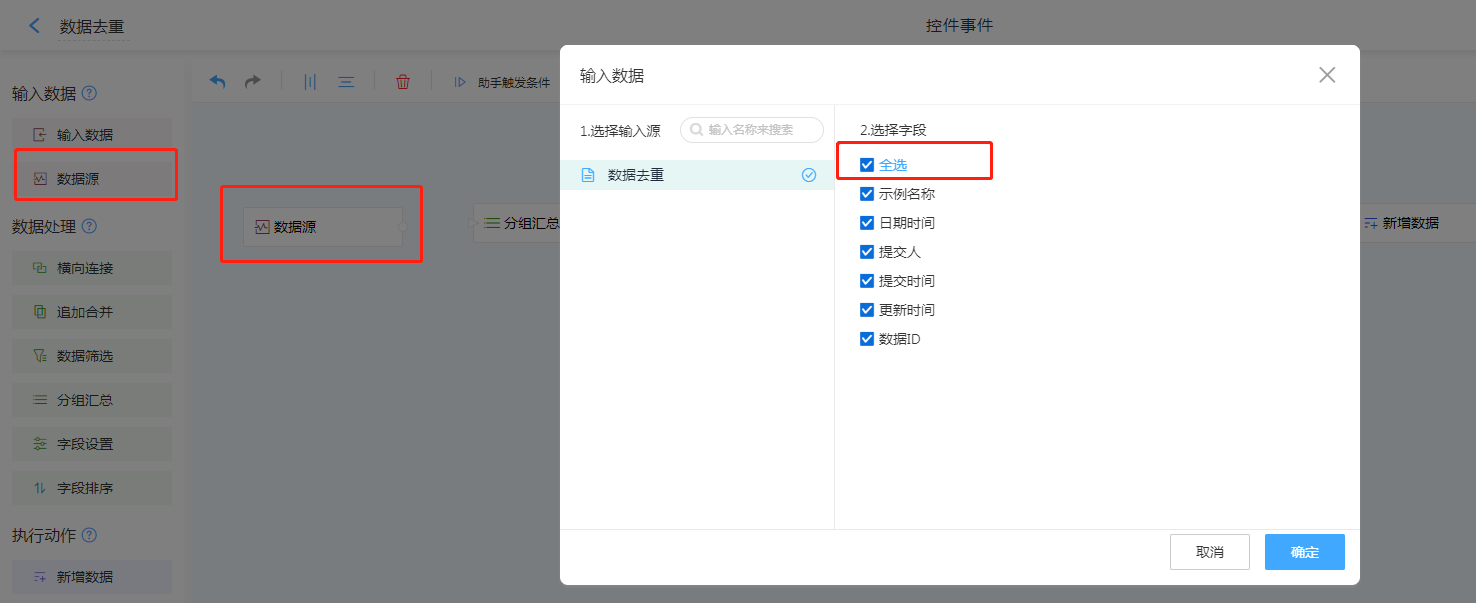Click the red trash delete icon

[x=403, y=82]
